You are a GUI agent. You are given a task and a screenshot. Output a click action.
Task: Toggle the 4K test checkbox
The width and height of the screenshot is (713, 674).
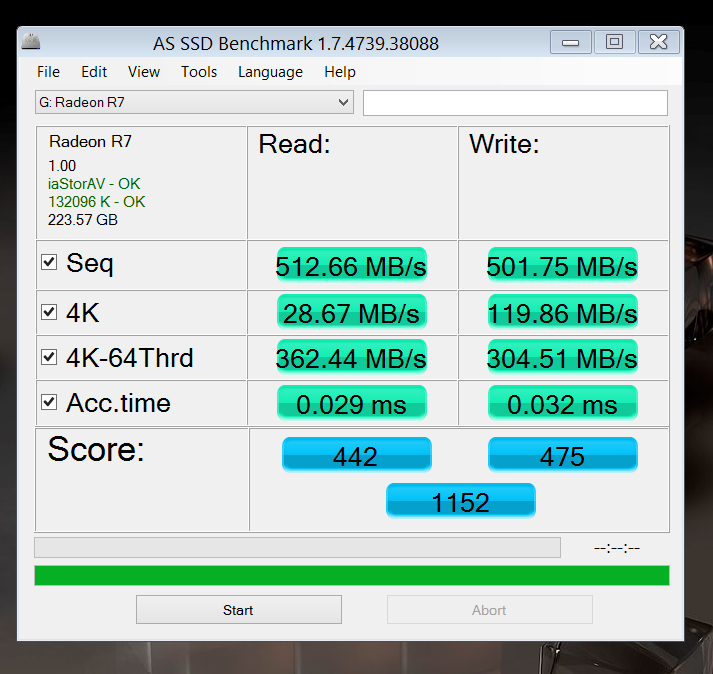(x=49, y=312)
